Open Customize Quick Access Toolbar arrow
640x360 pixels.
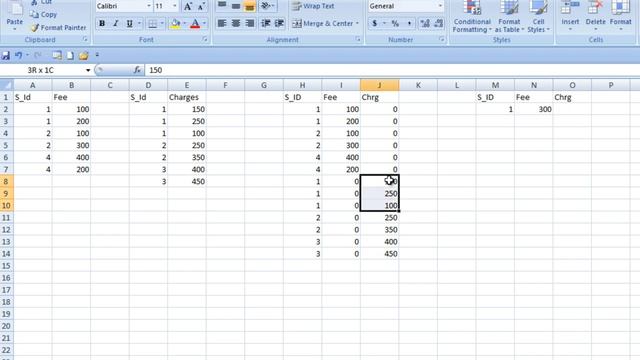(x=97, y=55)
